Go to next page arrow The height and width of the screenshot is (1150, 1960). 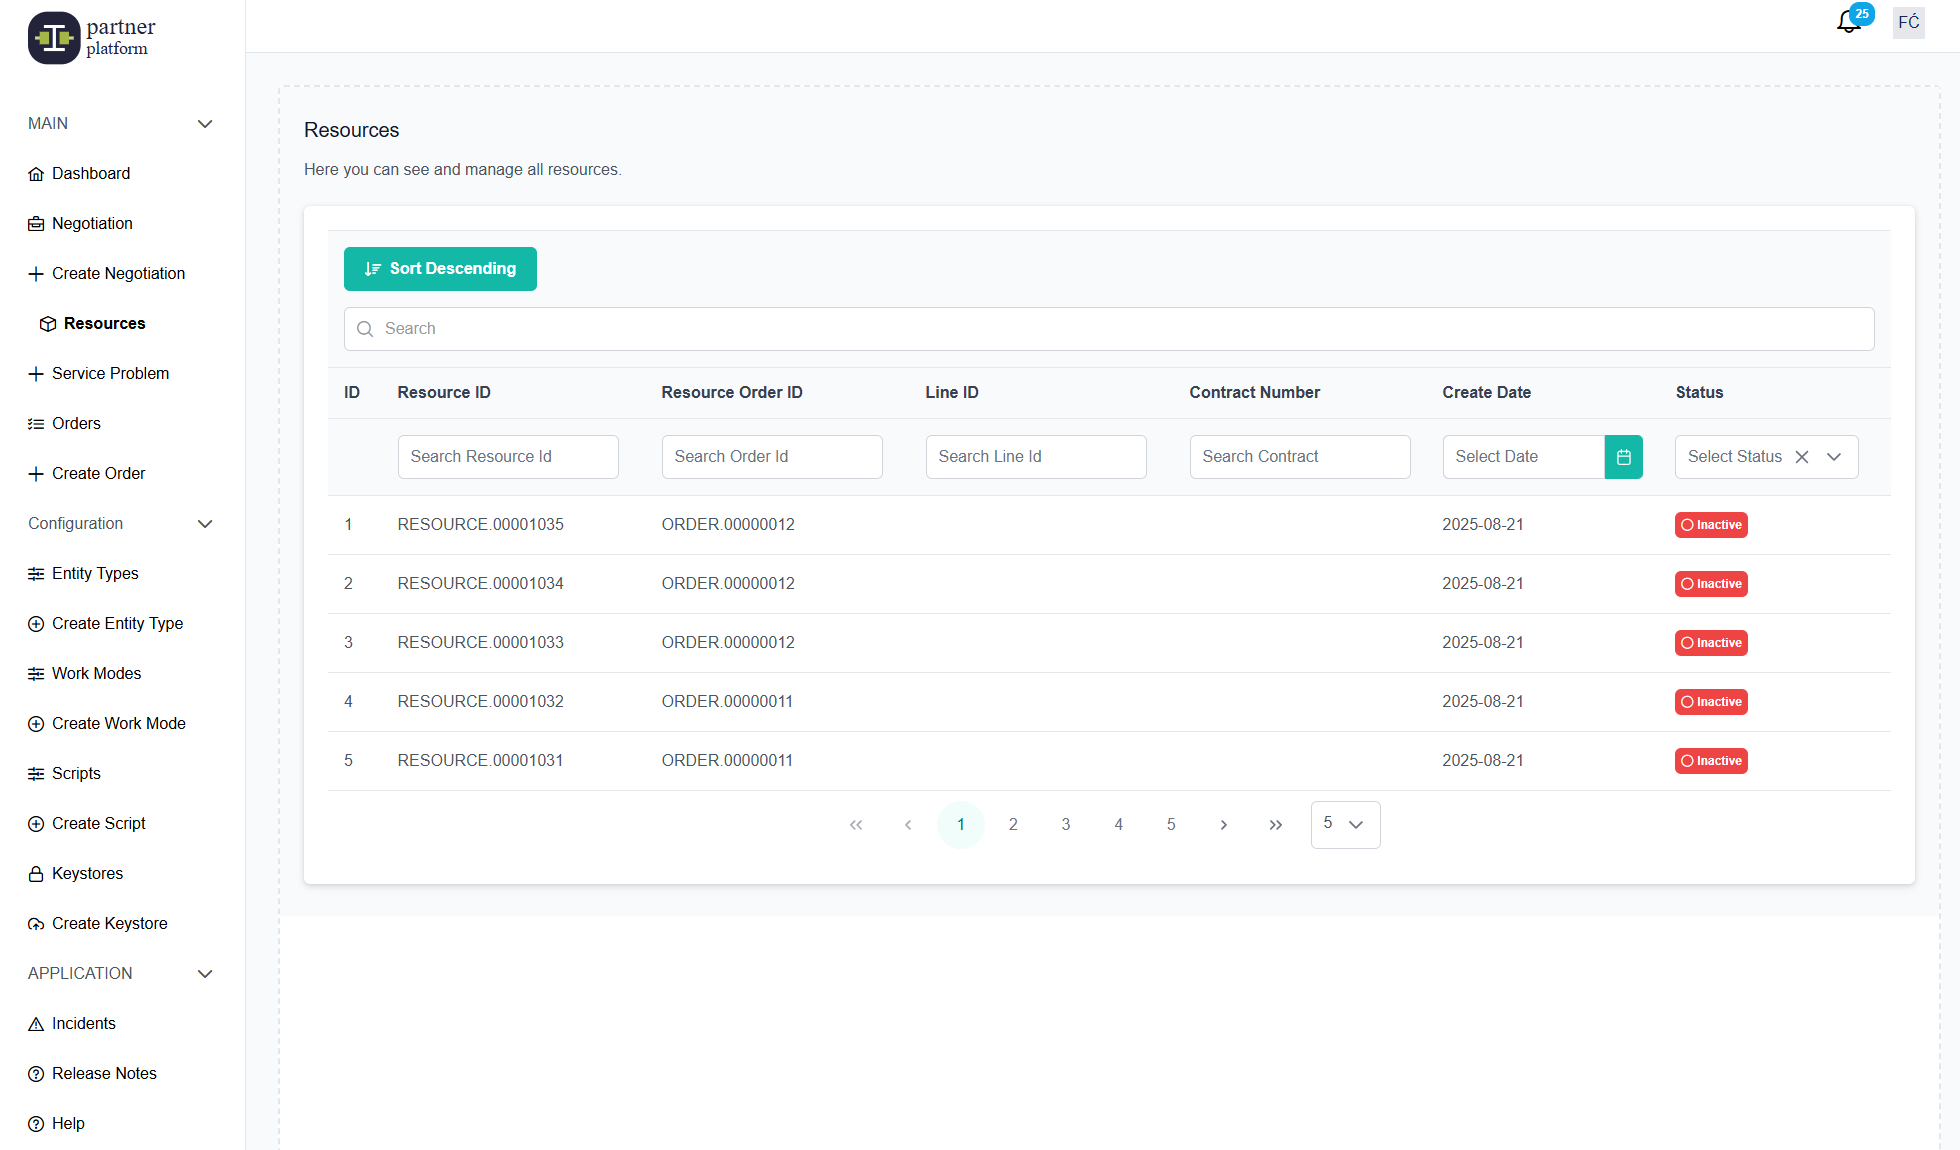pos(1223,825)
